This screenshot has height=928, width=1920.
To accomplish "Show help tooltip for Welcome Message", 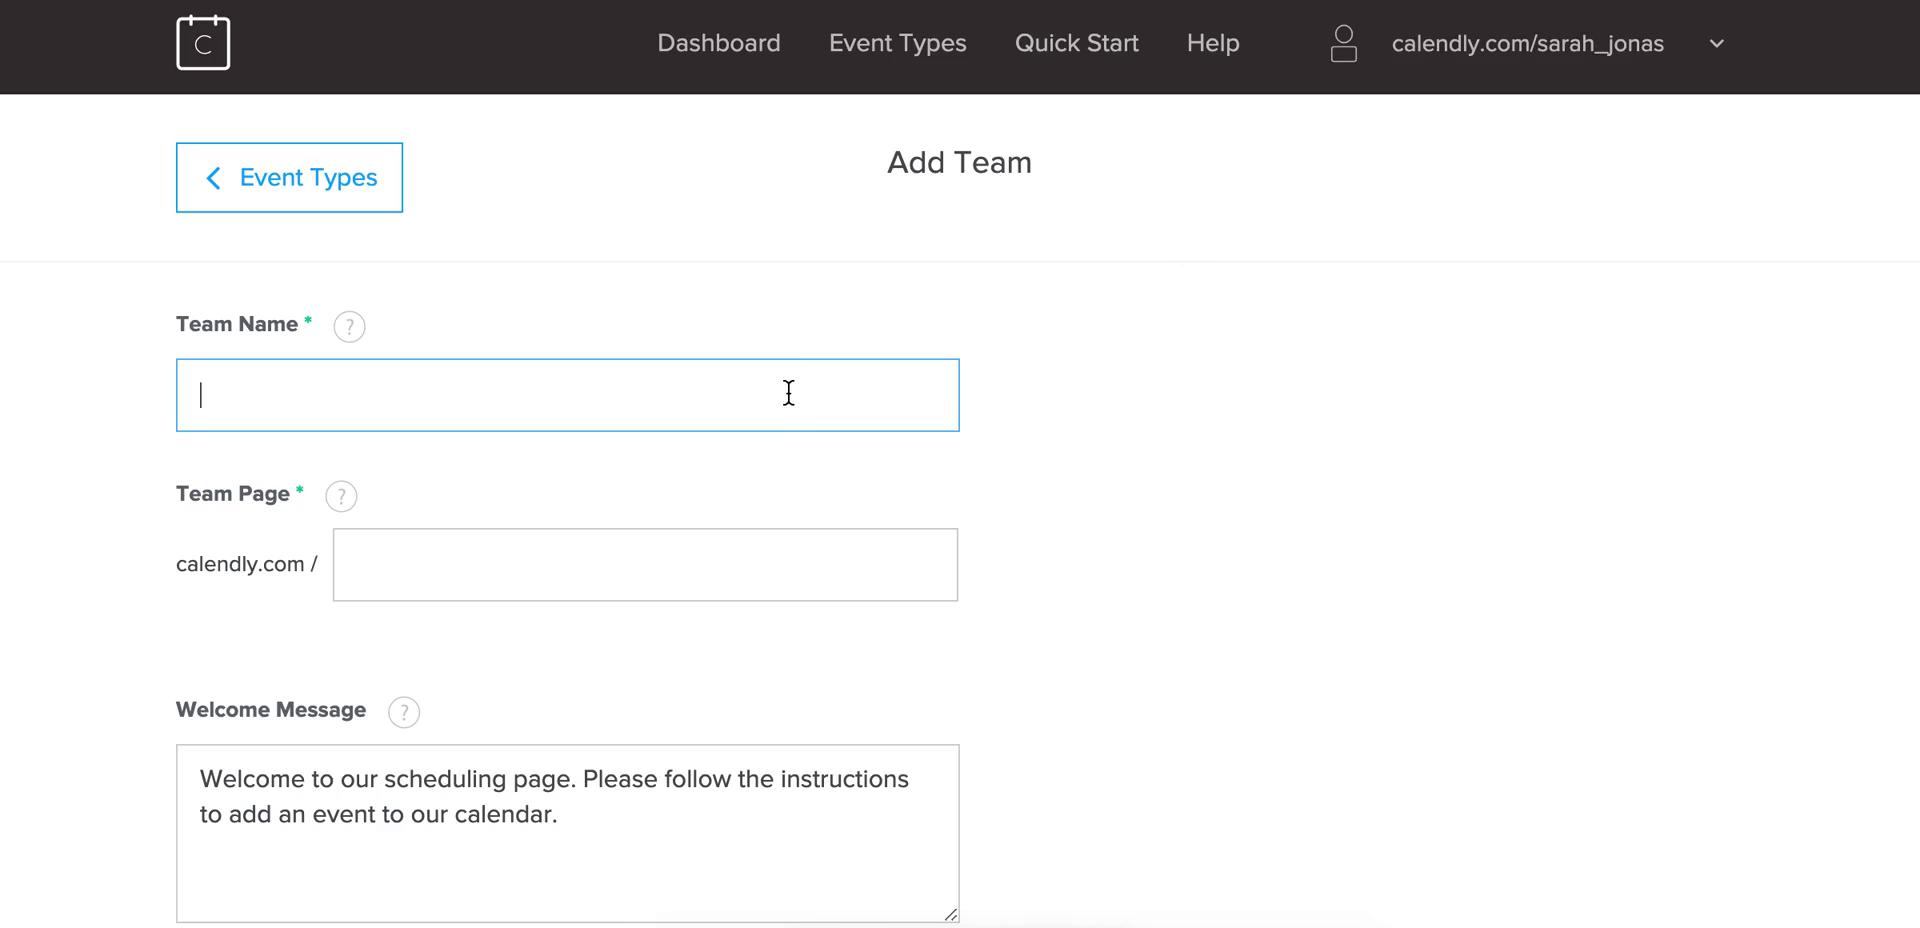I will (x=404, y=712).
